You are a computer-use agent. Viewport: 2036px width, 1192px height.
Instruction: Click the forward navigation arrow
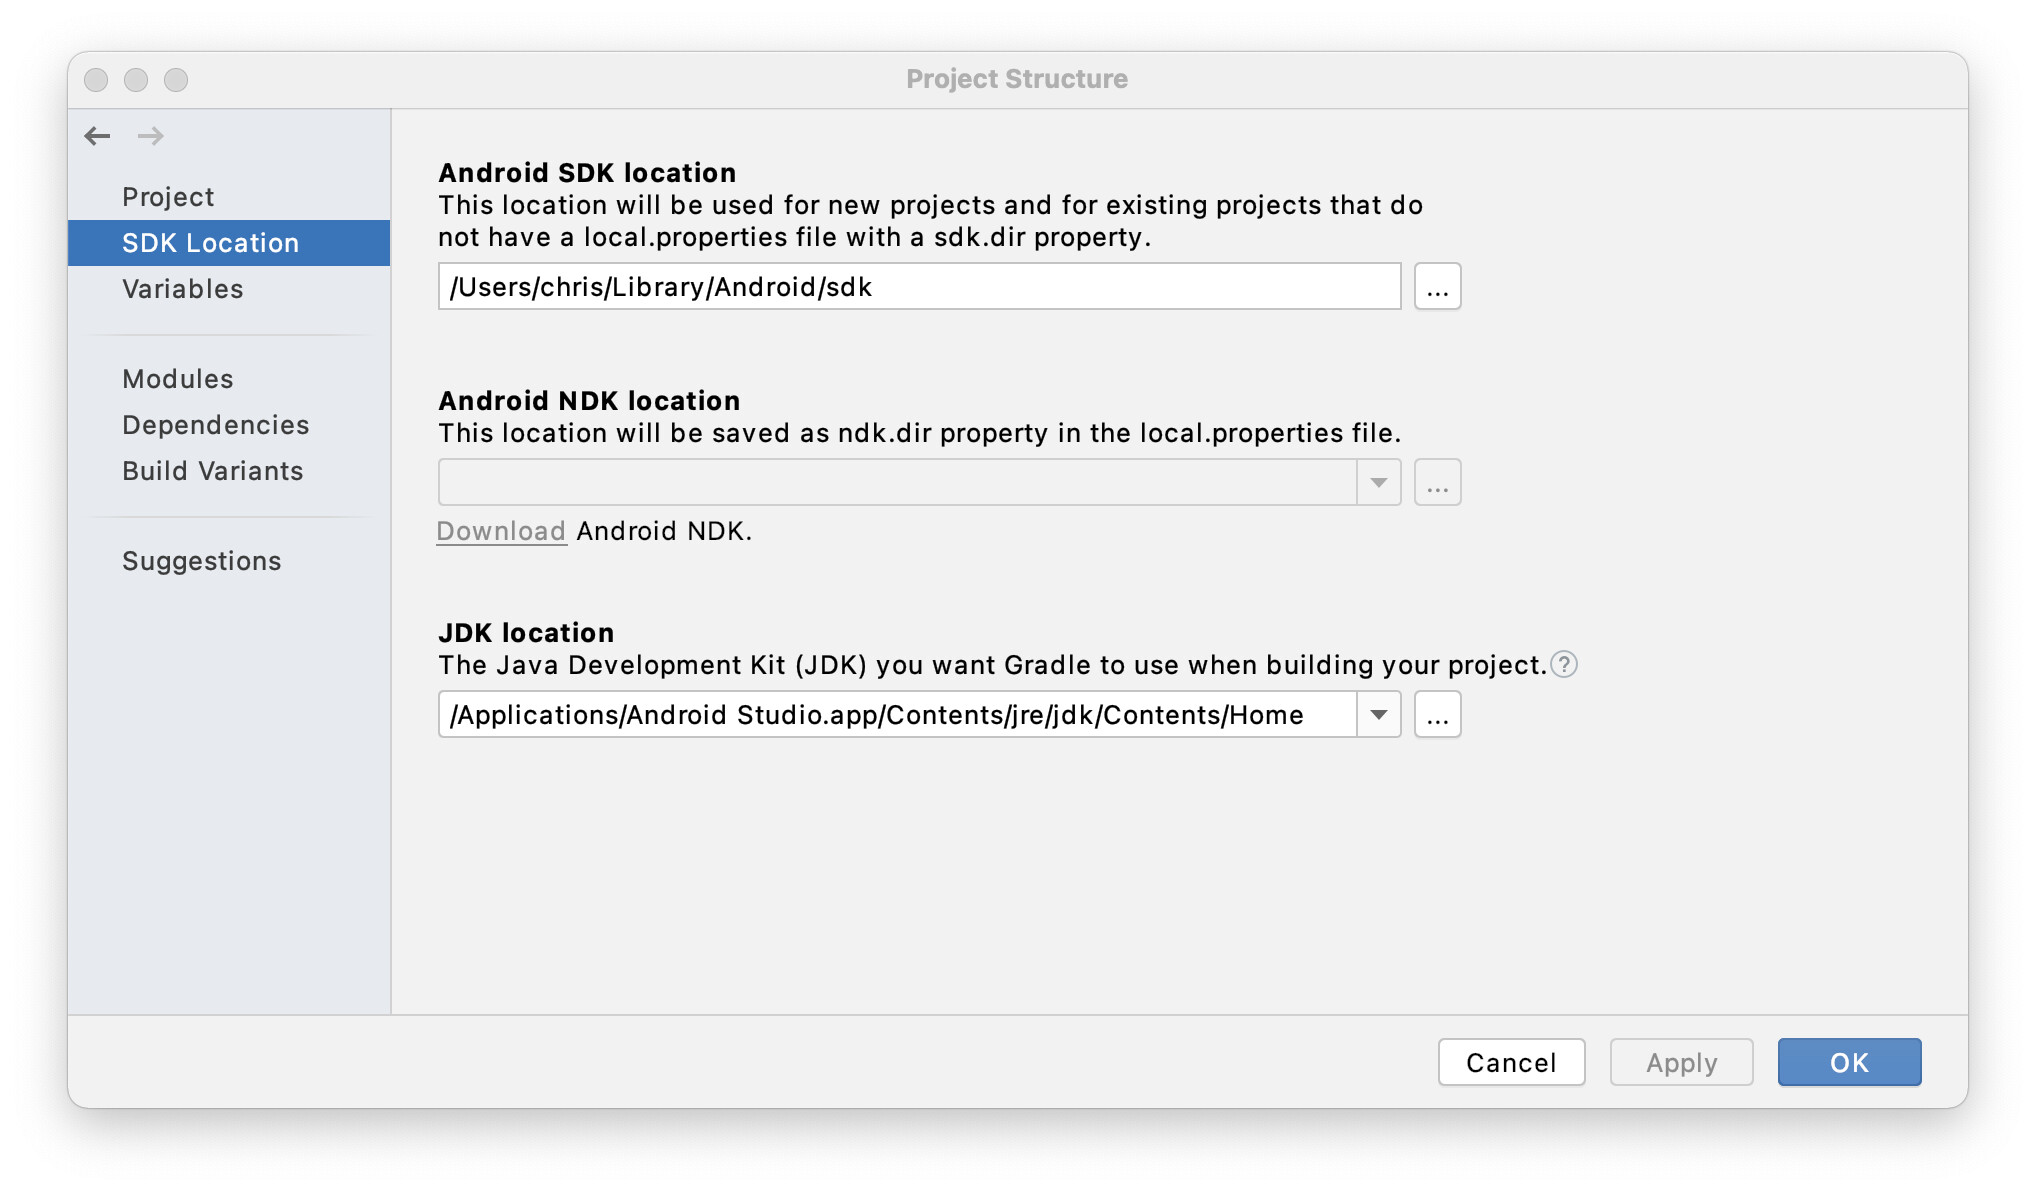(151, 136)
